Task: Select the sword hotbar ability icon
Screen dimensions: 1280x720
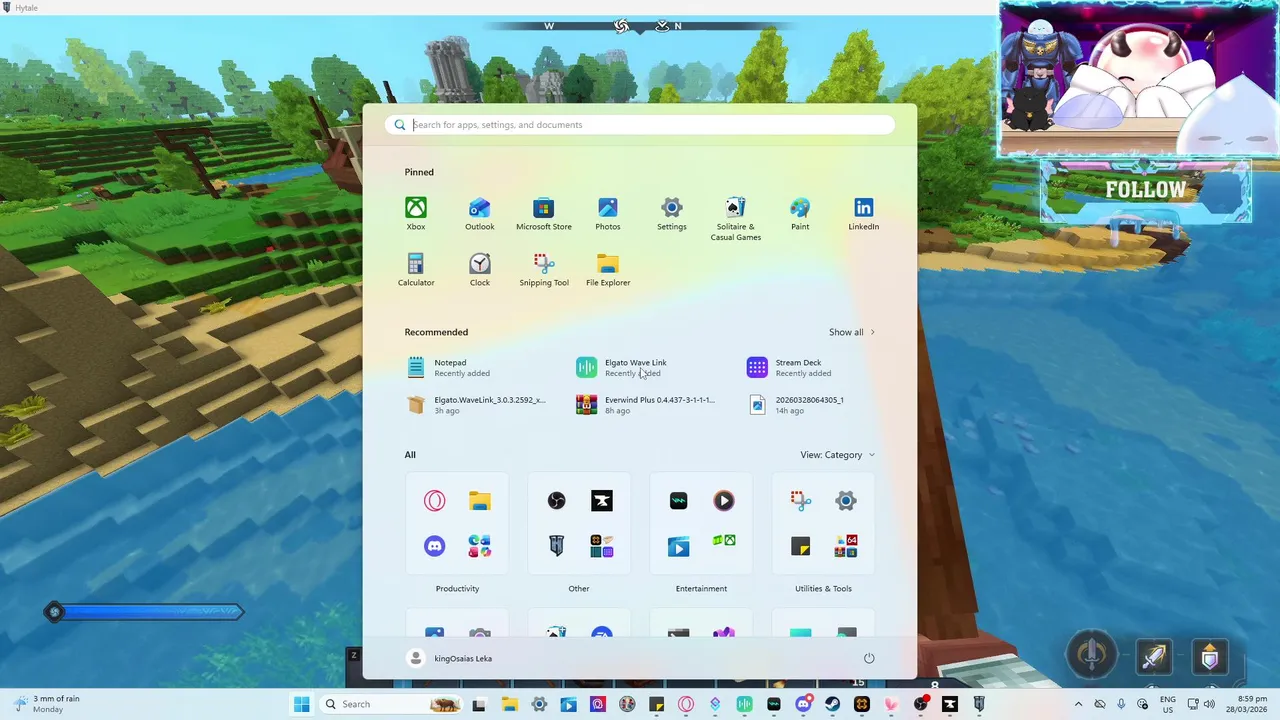Action: point(1153,657)
